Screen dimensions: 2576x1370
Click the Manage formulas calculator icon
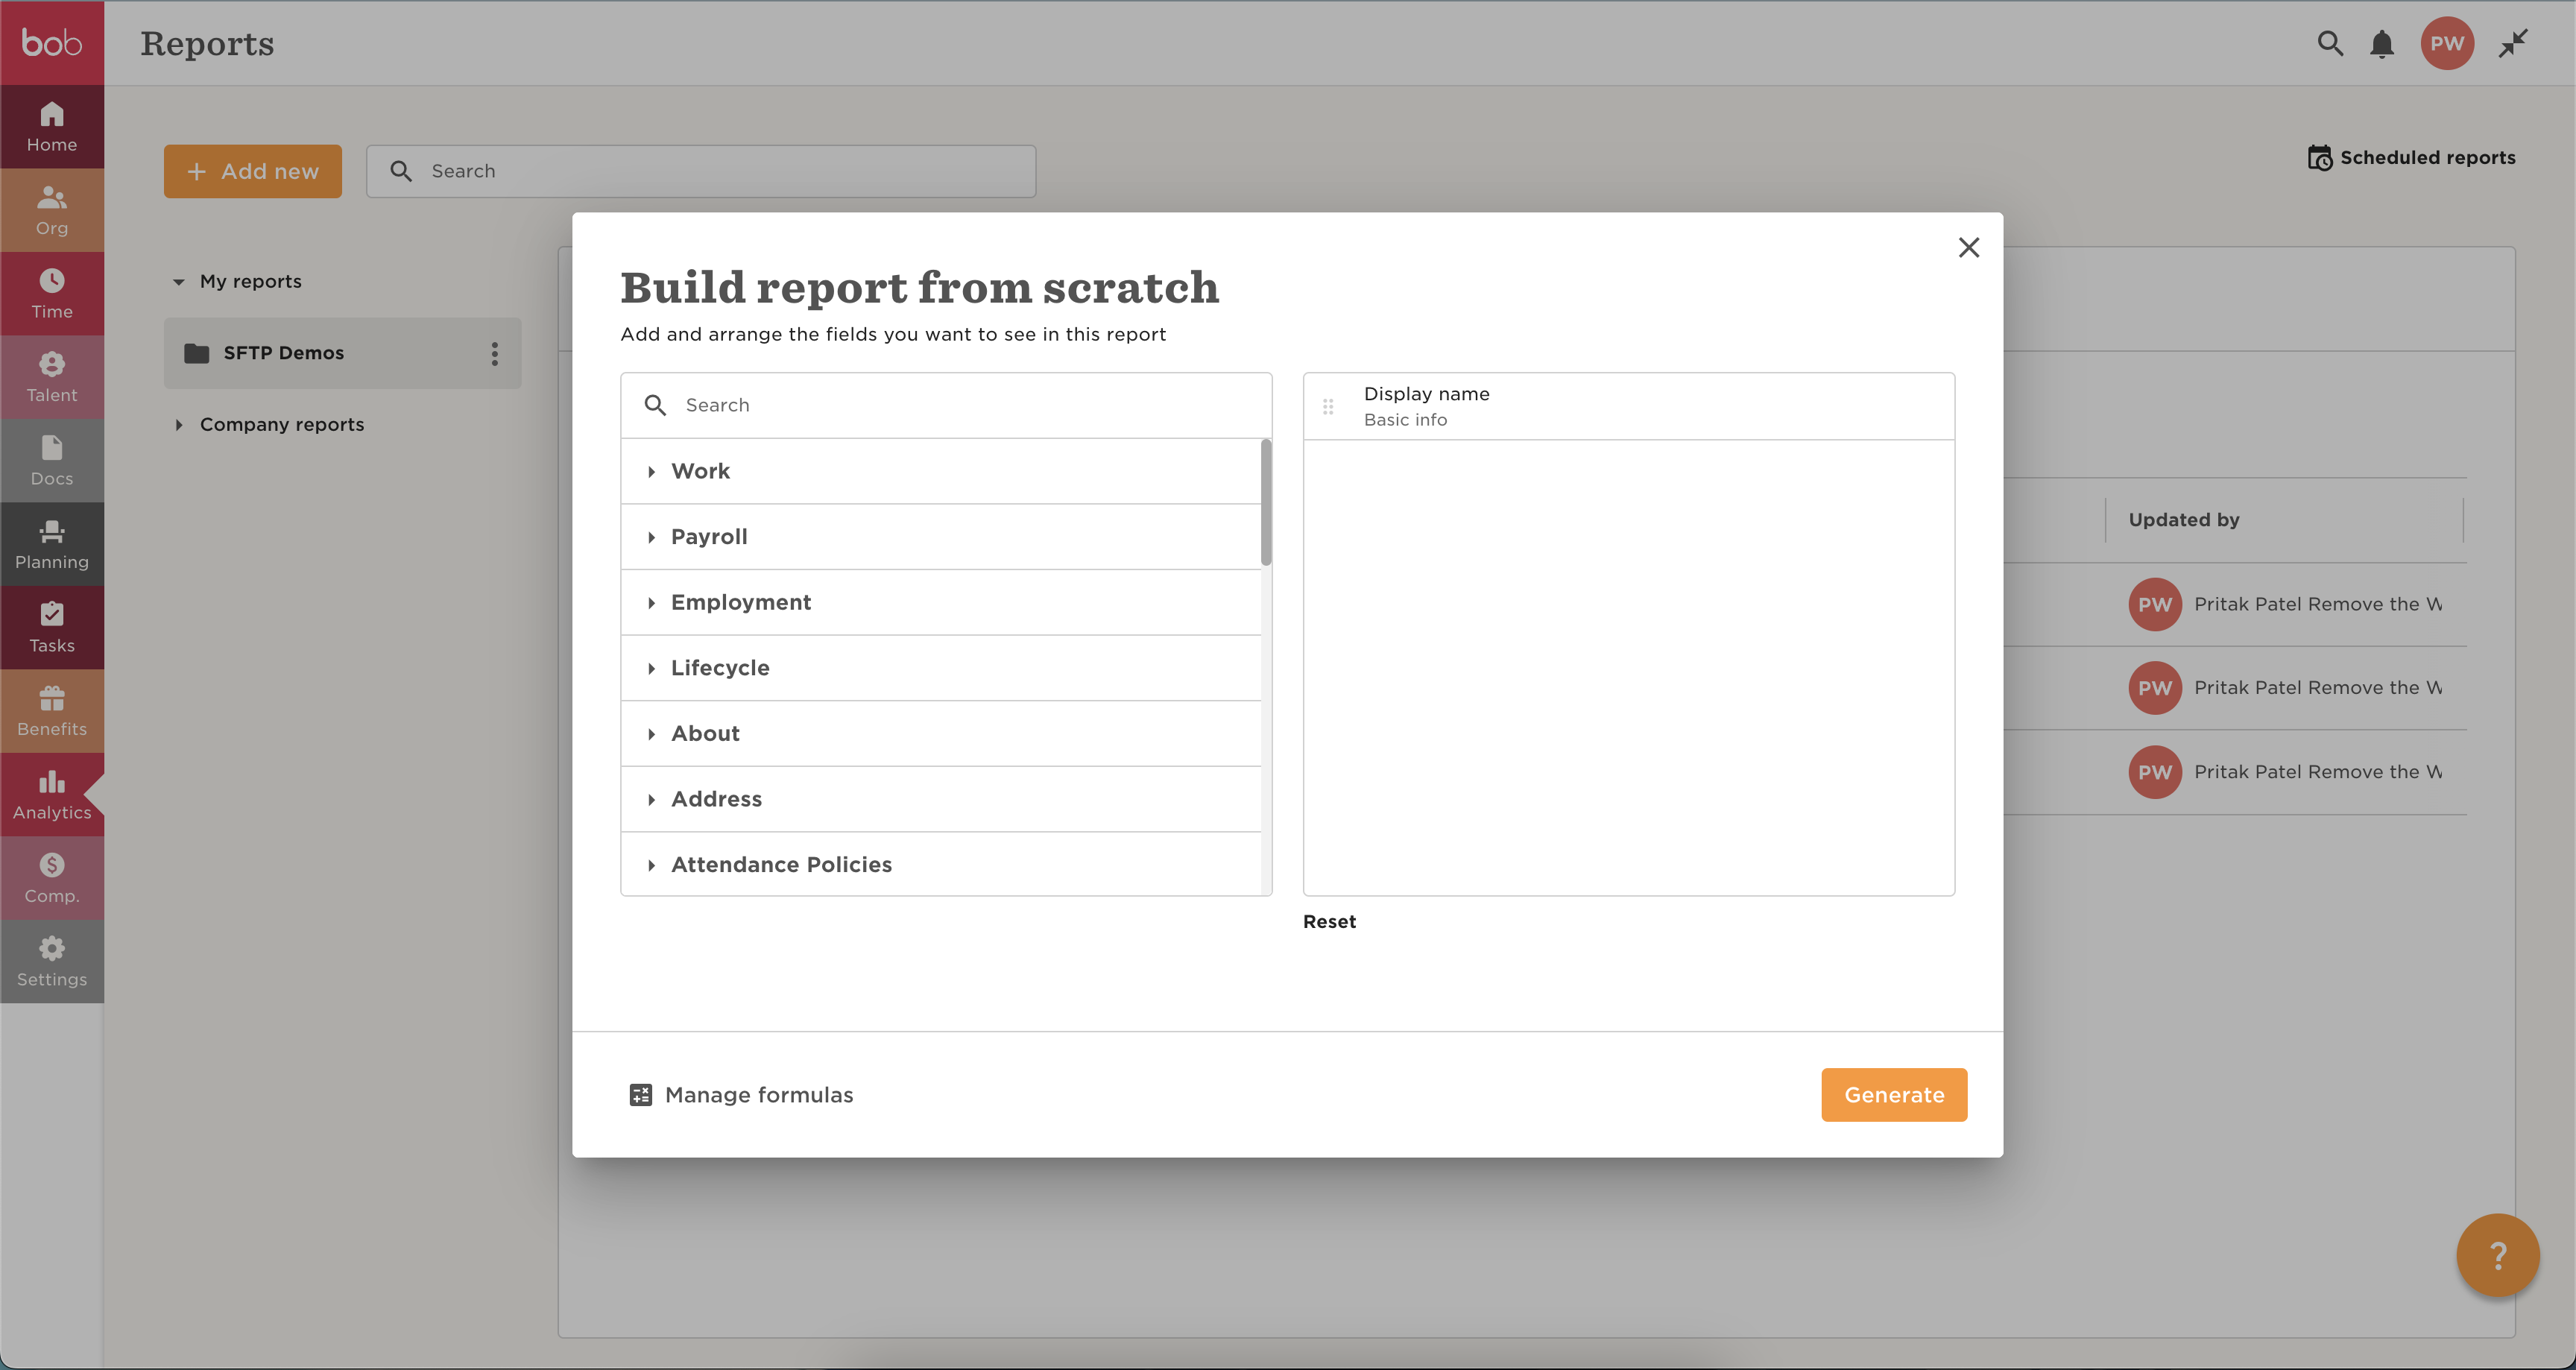coord(640,1095)
